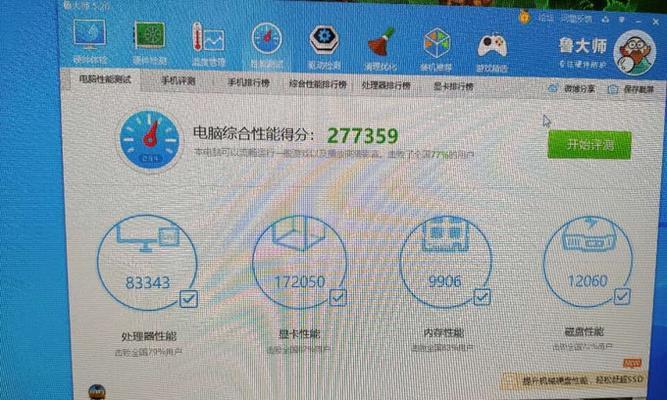Click the graphics cube icon above 172050

pos(298,233)
